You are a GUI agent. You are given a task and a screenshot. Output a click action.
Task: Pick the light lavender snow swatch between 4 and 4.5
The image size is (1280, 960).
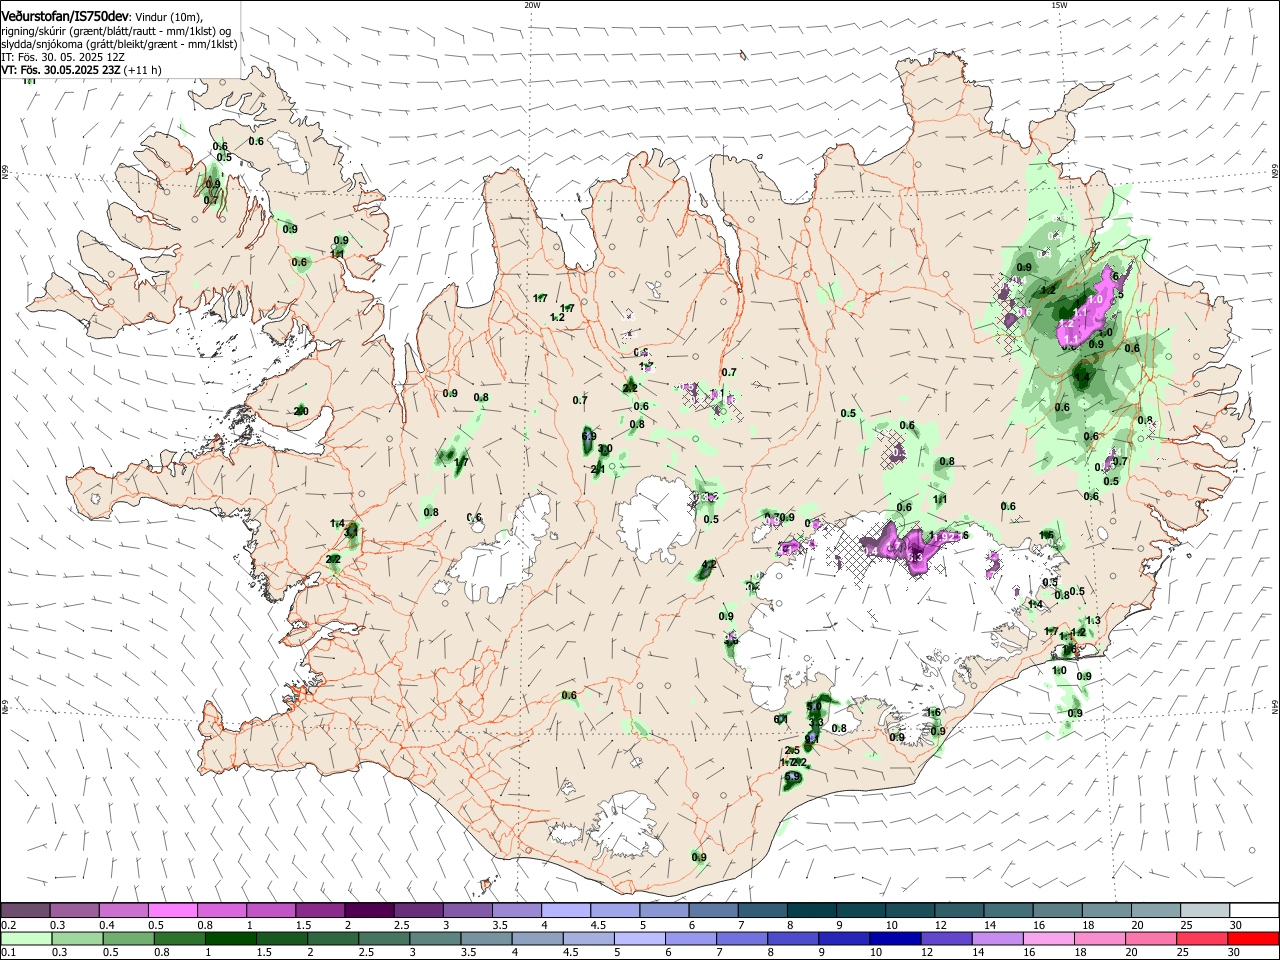[565, 911]
